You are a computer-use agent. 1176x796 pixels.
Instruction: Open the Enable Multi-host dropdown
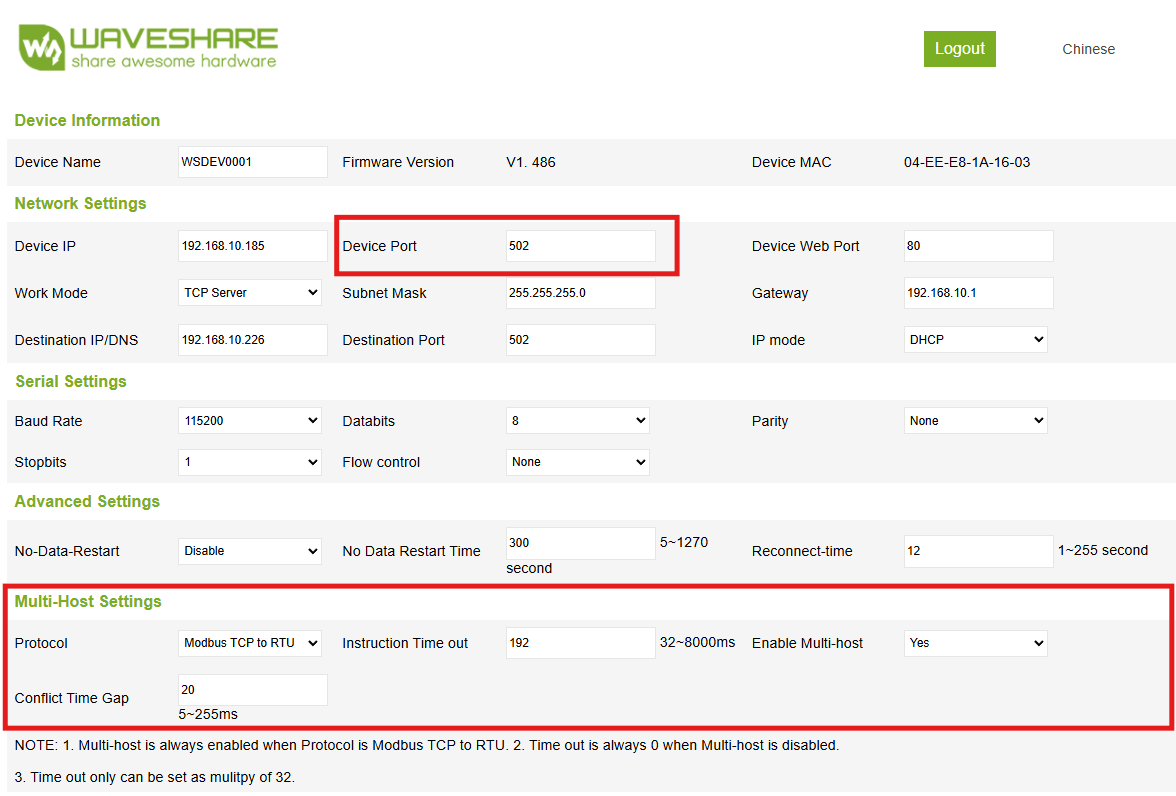pyautogui.click(x=975, y=643)
